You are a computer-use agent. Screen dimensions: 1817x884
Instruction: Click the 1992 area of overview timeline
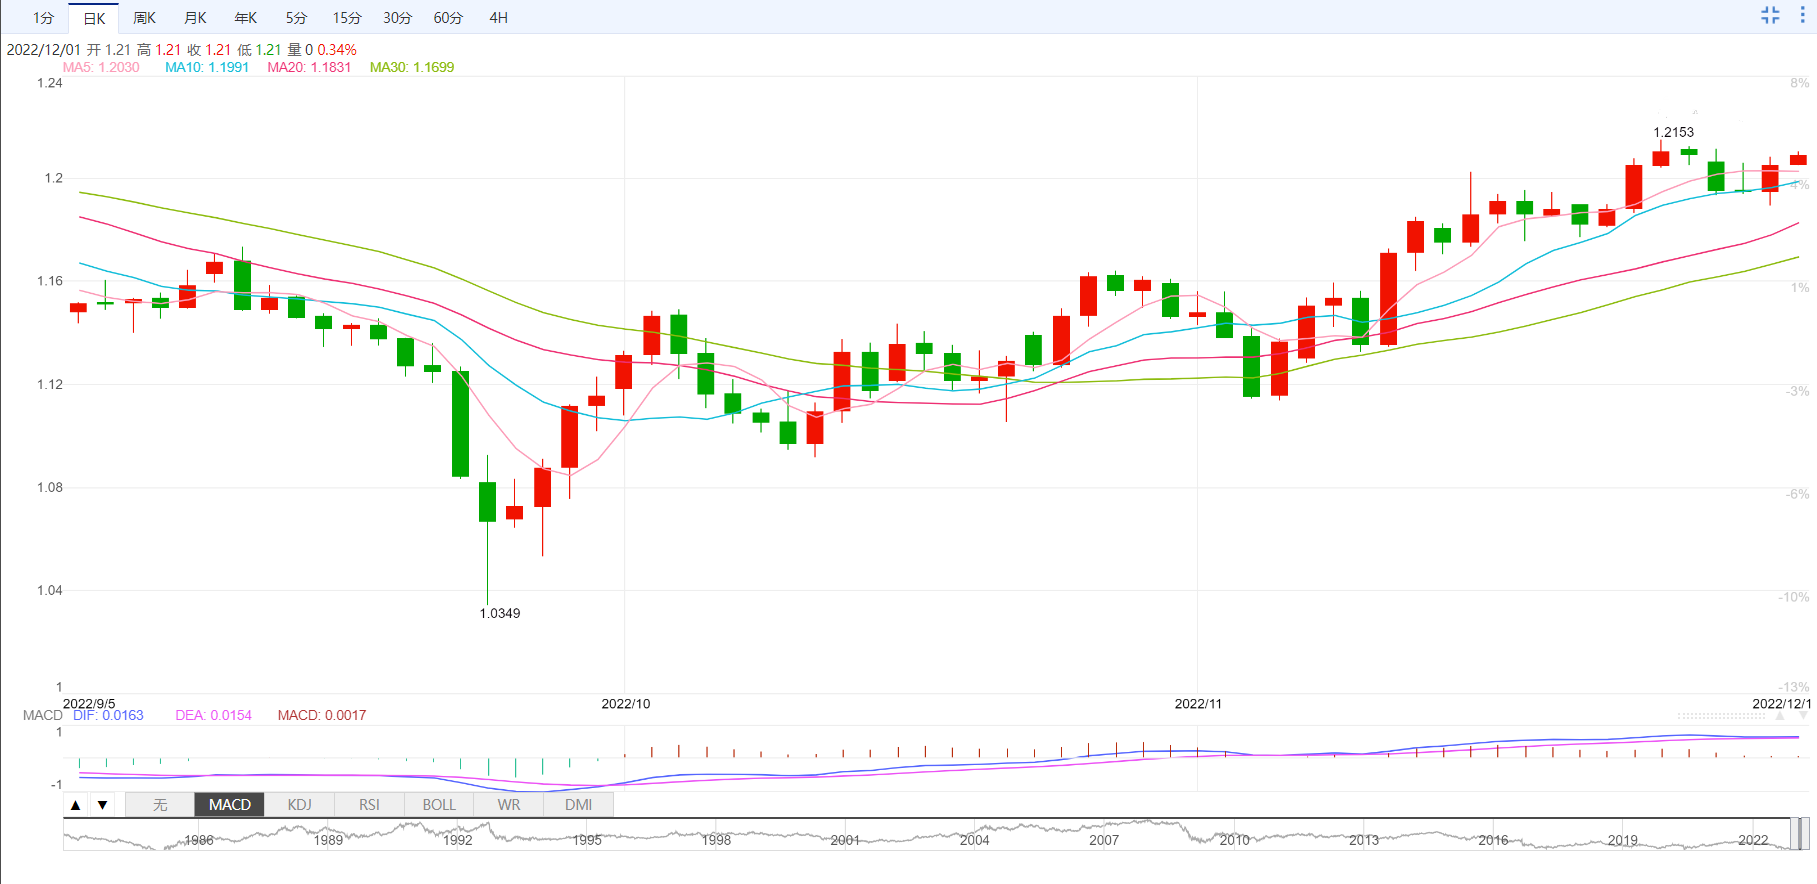click(457, 838)
